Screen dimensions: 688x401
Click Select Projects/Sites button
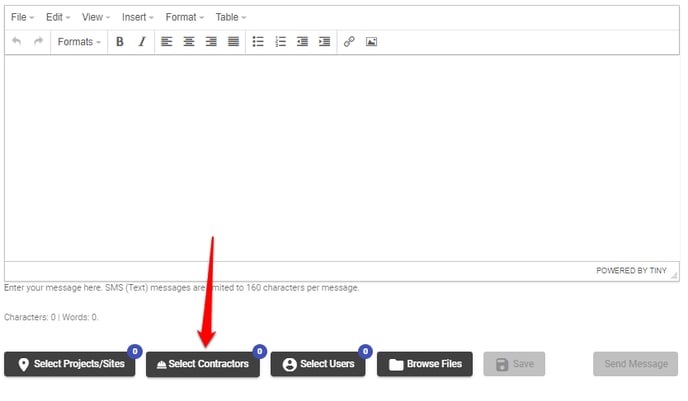[70, 364]
